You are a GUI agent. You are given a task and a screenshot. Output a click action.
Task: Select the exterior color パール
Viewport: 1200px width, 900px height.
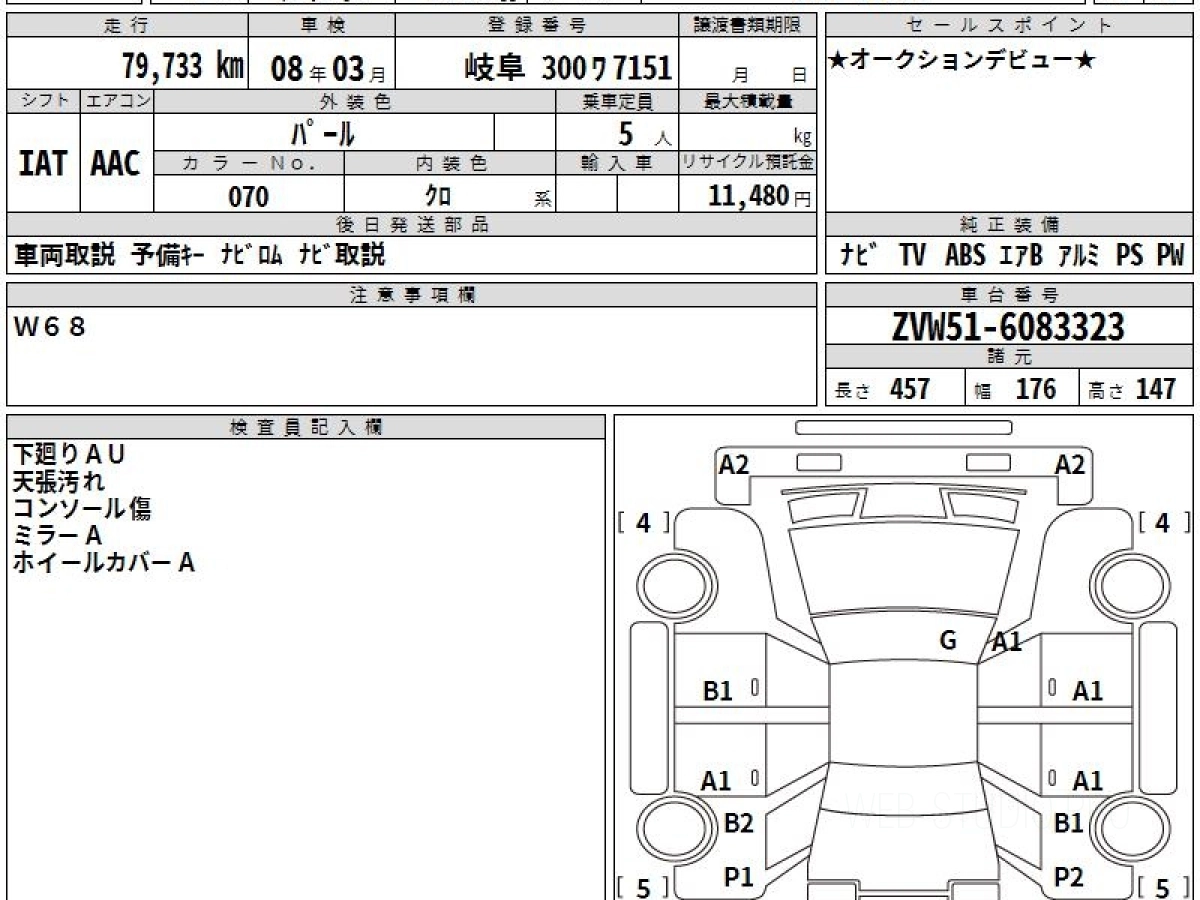tap(323, 132)
